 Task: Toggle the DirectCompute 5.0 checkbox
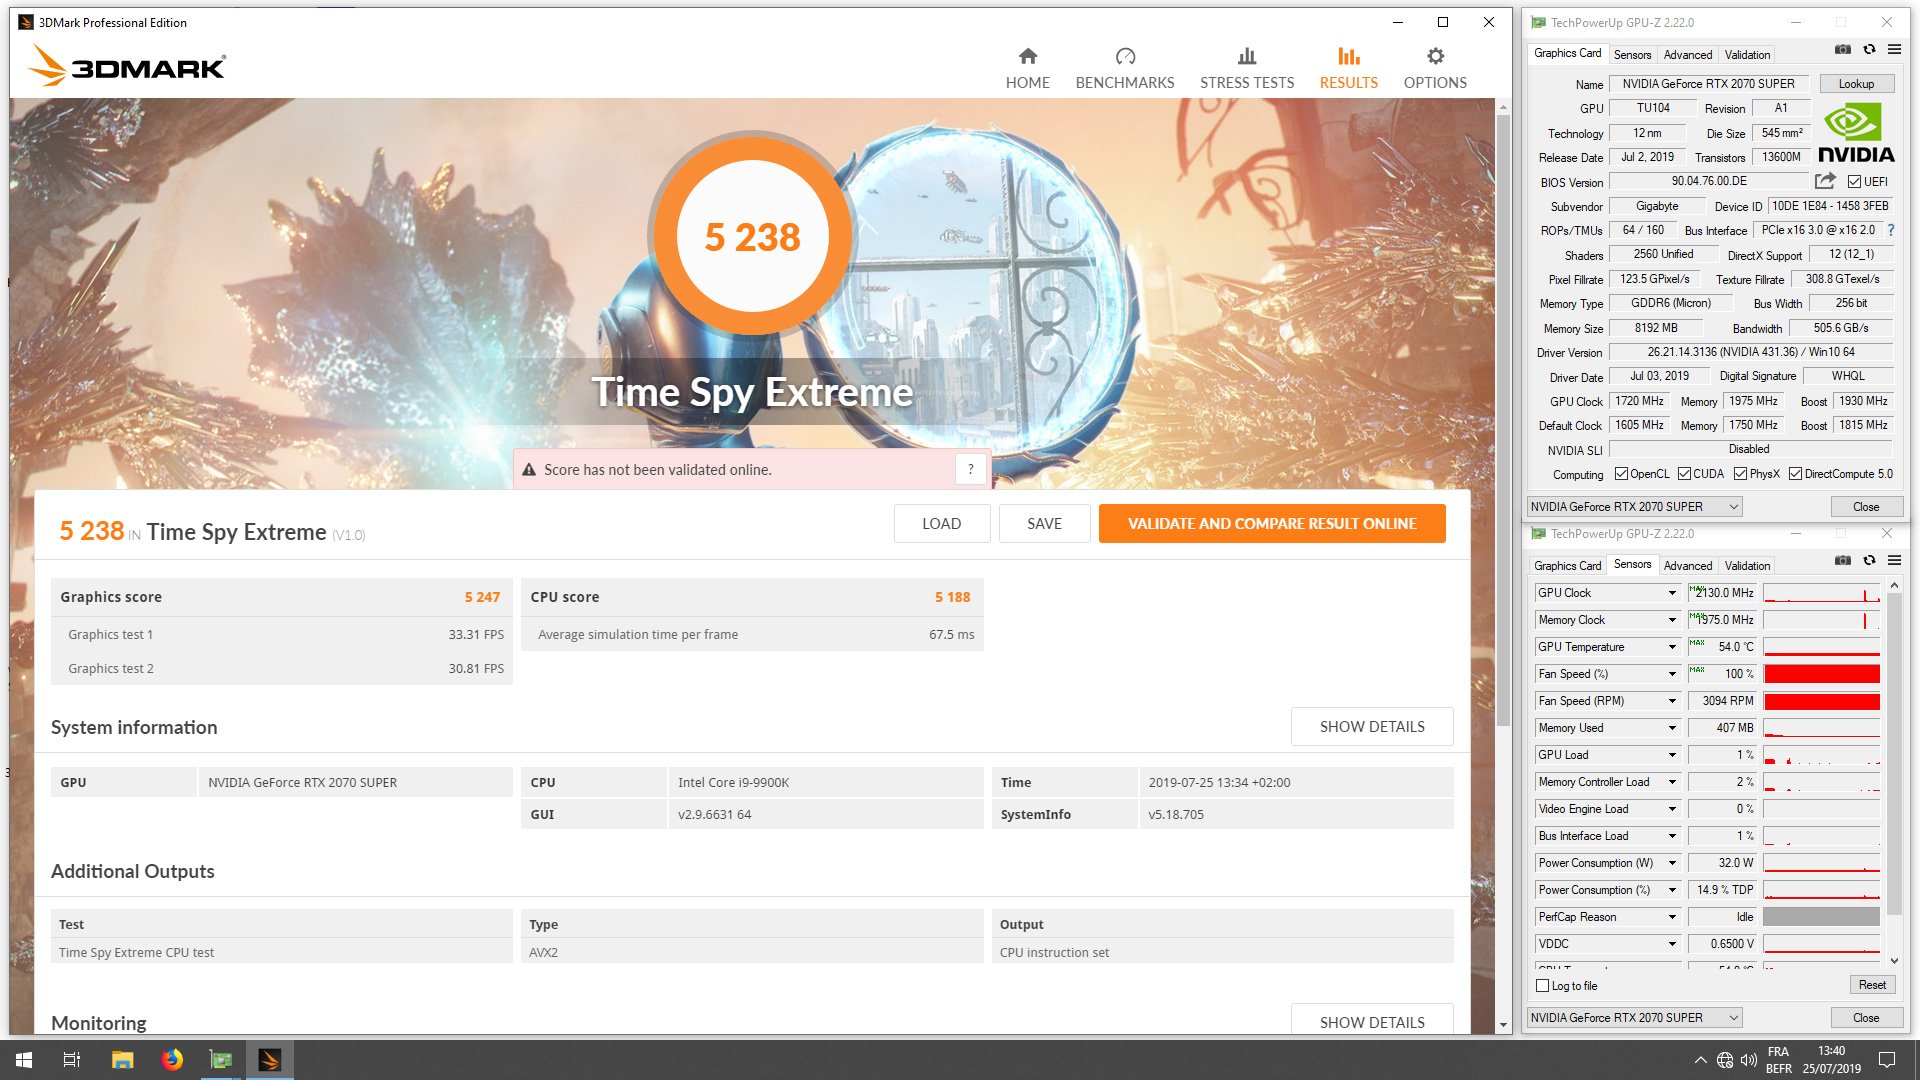coord(1795,474)
